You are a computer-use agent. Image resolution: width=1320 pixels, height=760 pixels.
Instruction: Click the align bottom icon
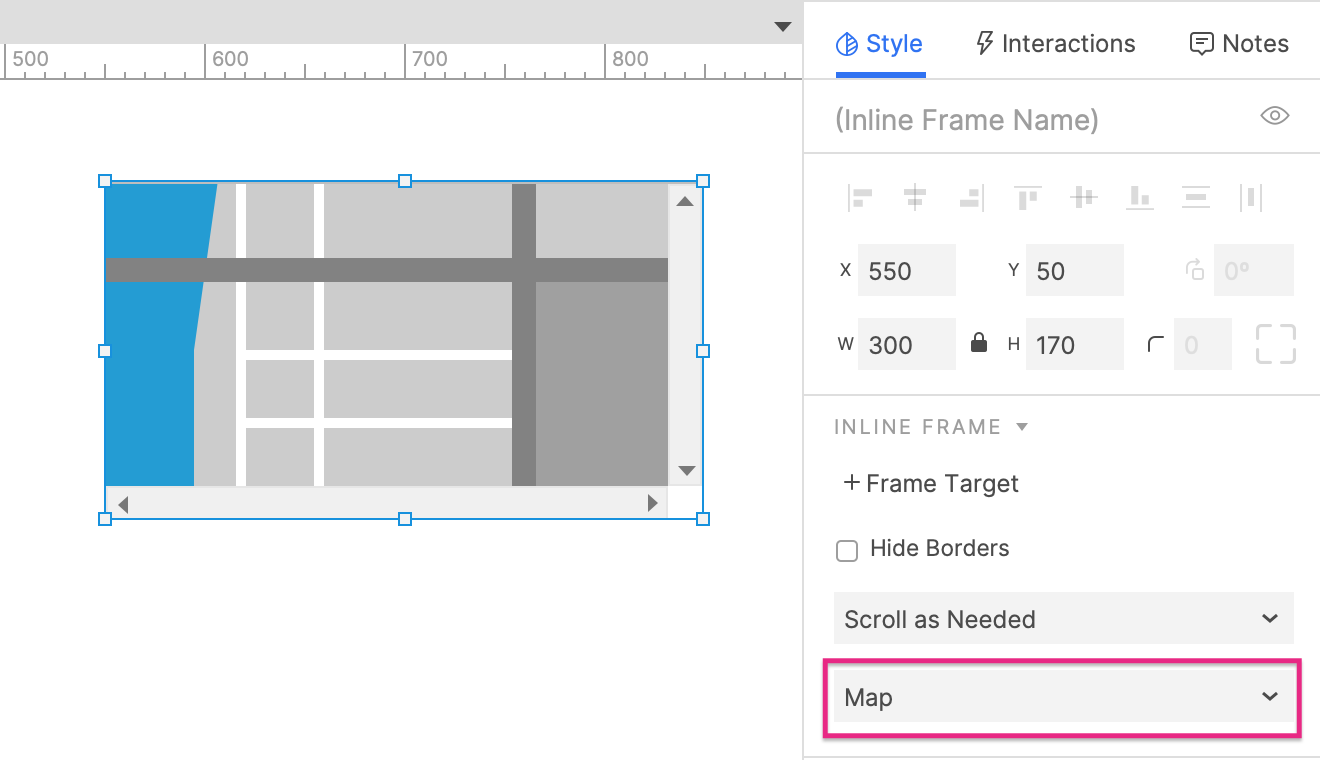pos(1139,198)
